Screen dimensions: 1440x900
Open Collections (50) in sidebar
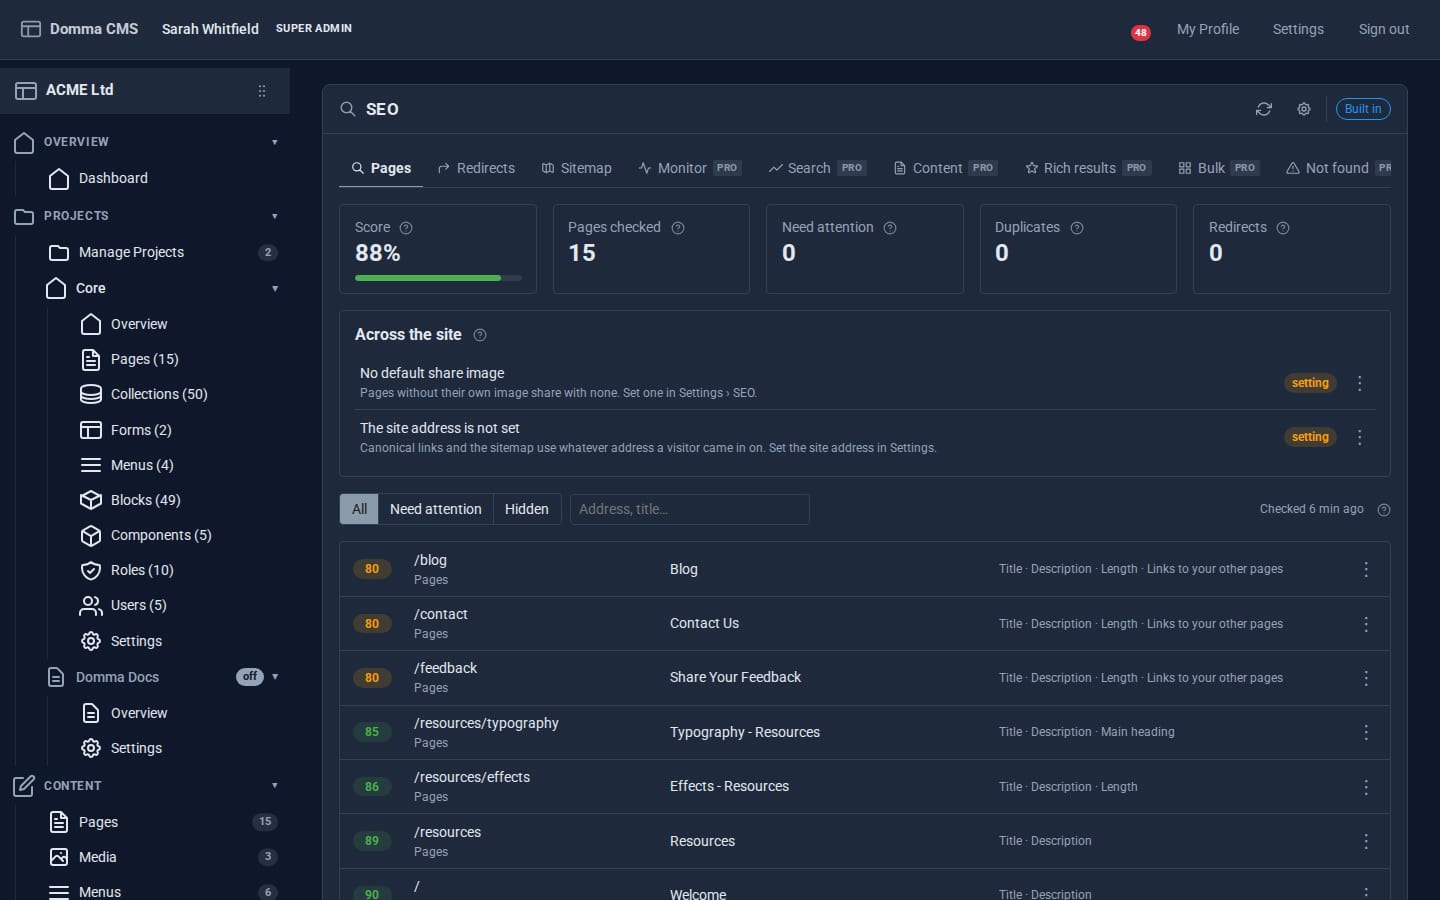tap(159, 394)
